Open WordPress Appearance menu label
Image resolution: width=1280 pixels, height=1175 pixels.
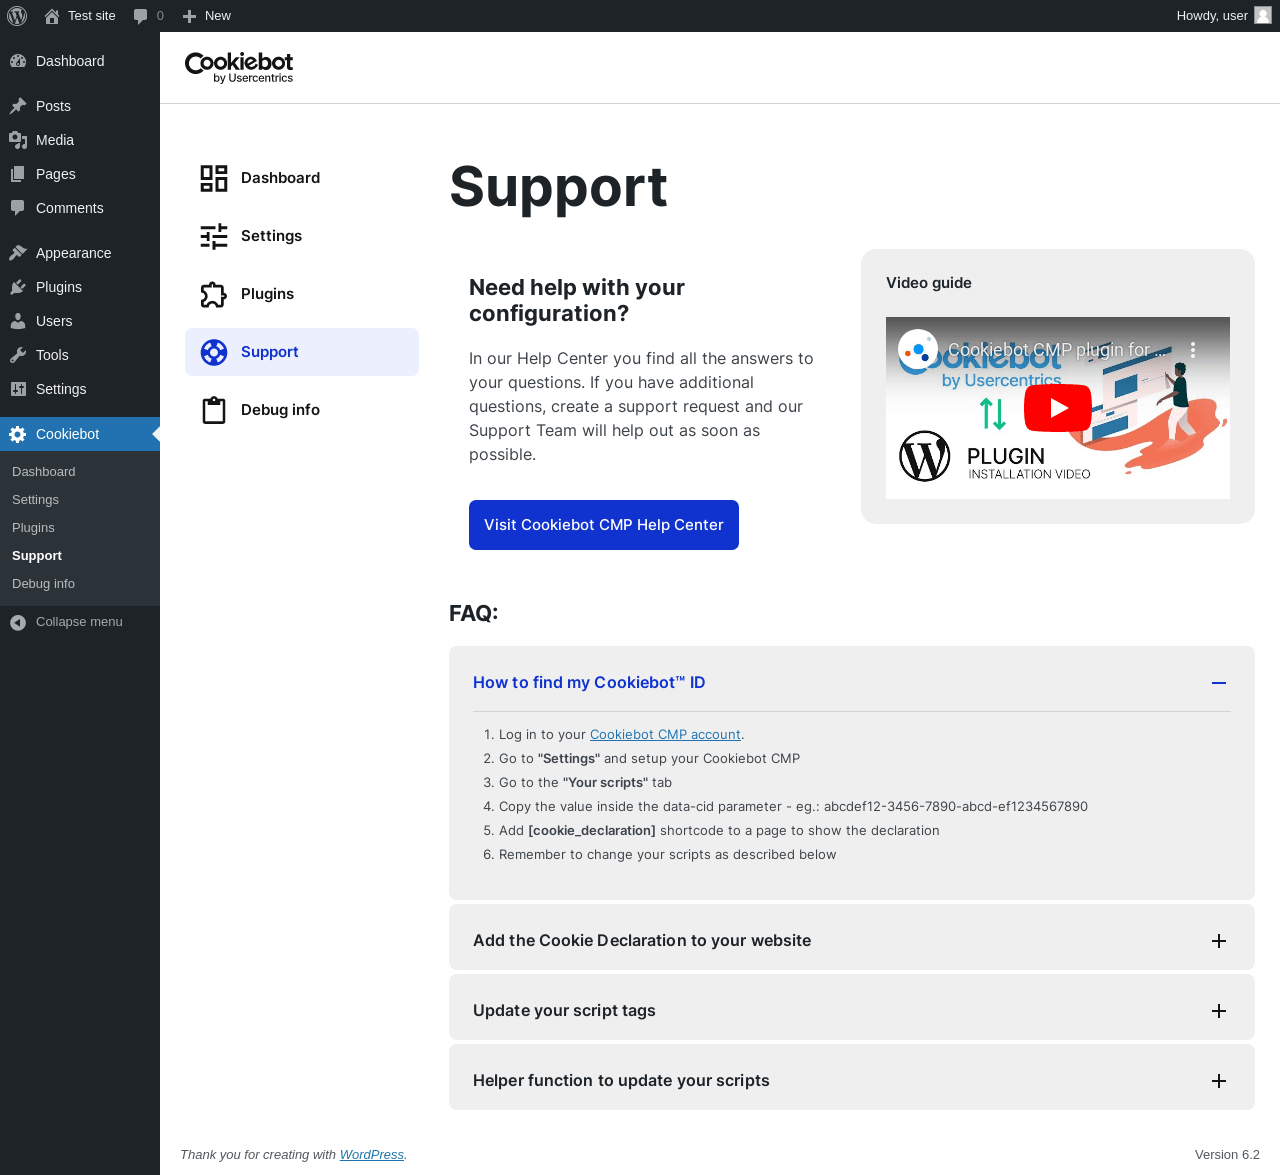73,253
